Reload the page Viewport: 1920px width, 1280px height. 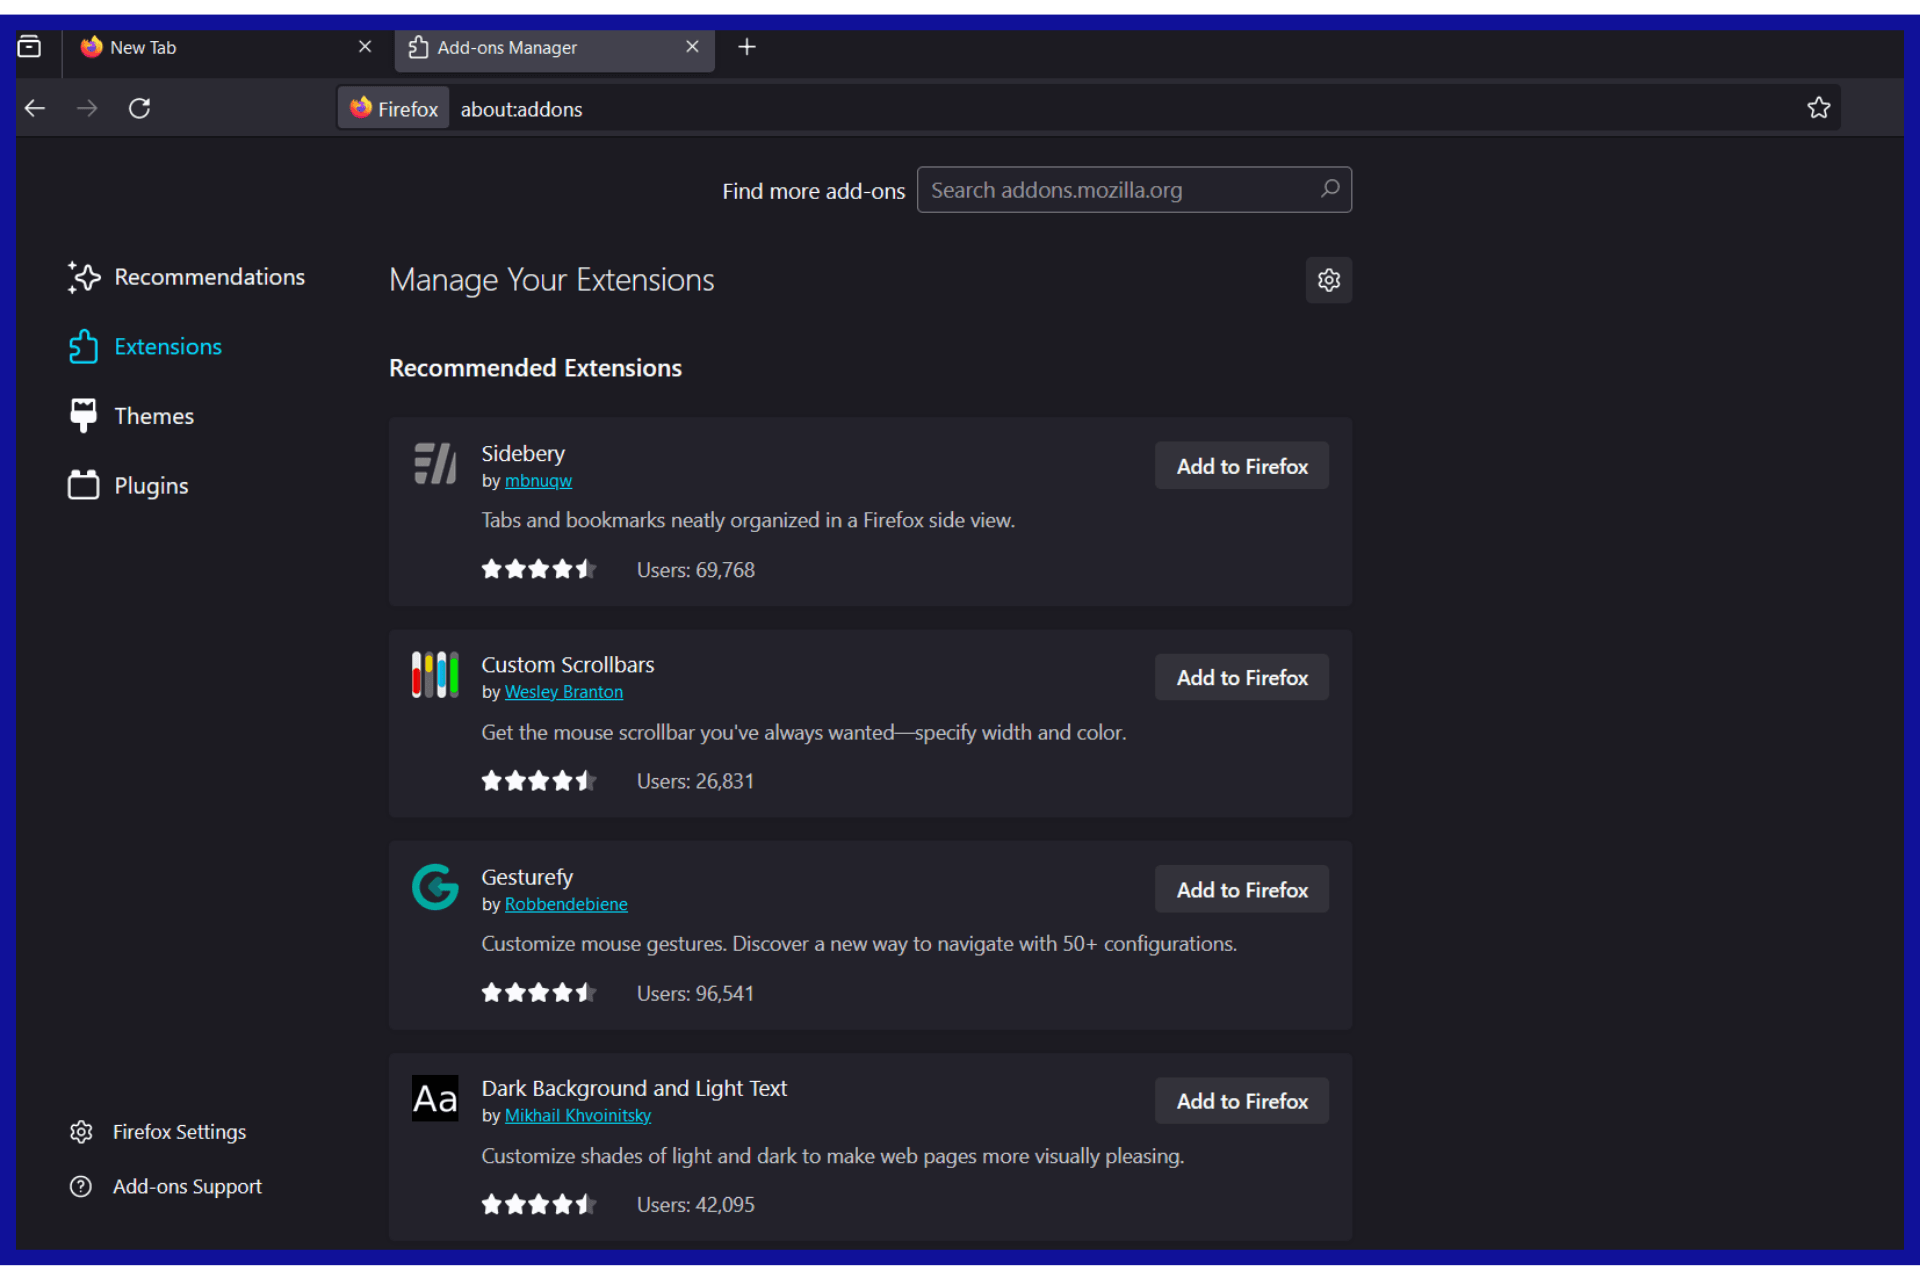[x=139, y=108]
